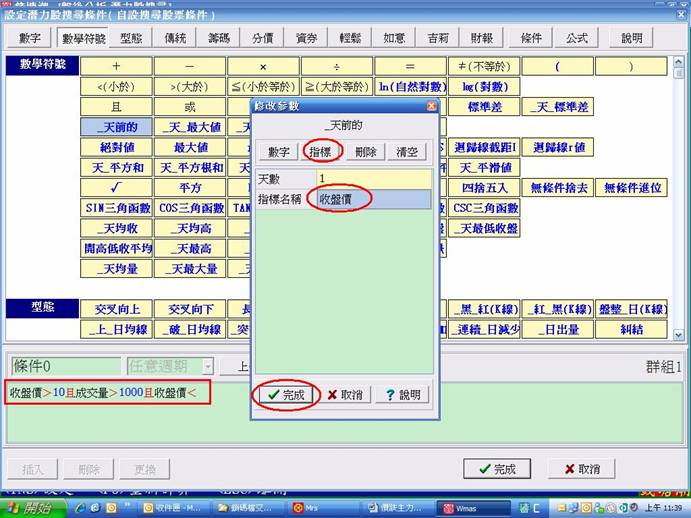Click 刪除 button in the dialog
The width and height of the screenshot is (691, 518).
[x=365, y=151]
